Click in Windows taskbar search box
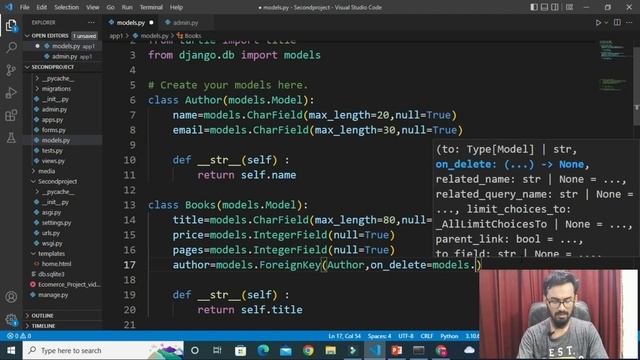 tap(103, 351)
